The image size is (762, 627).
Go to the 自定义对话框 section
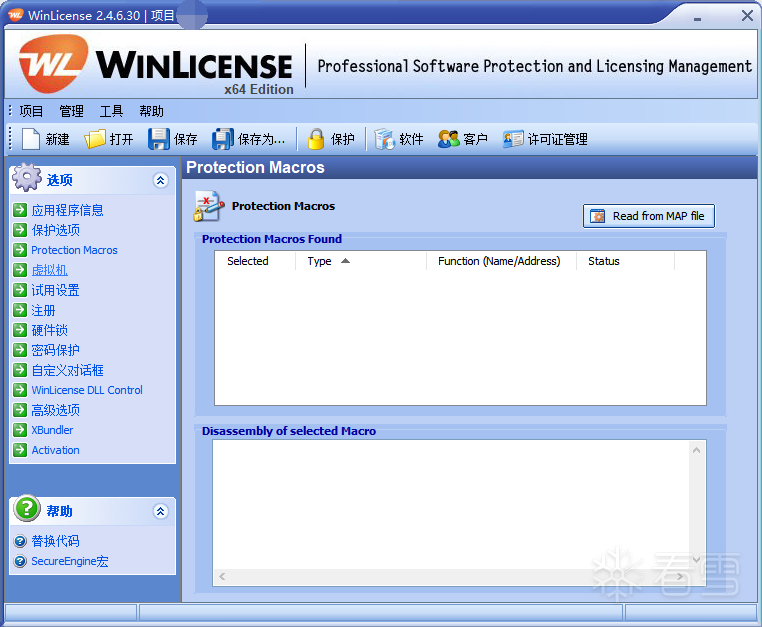point(67,370)
